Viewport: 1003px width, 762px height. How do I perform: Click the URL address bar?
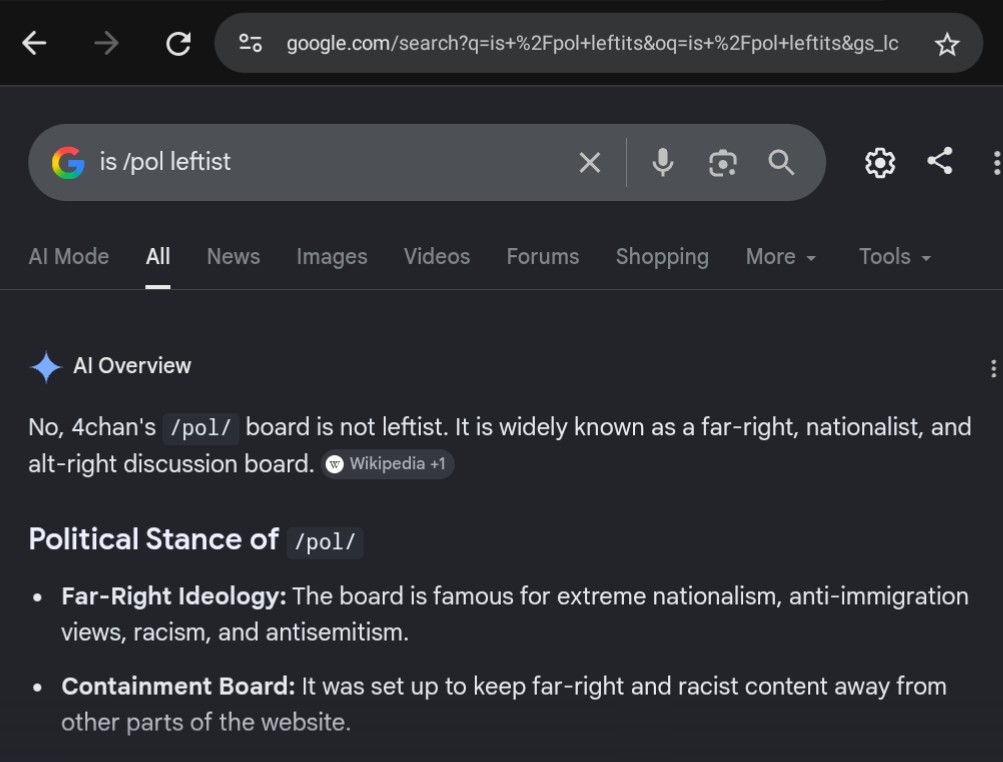[x=592, y=44]
